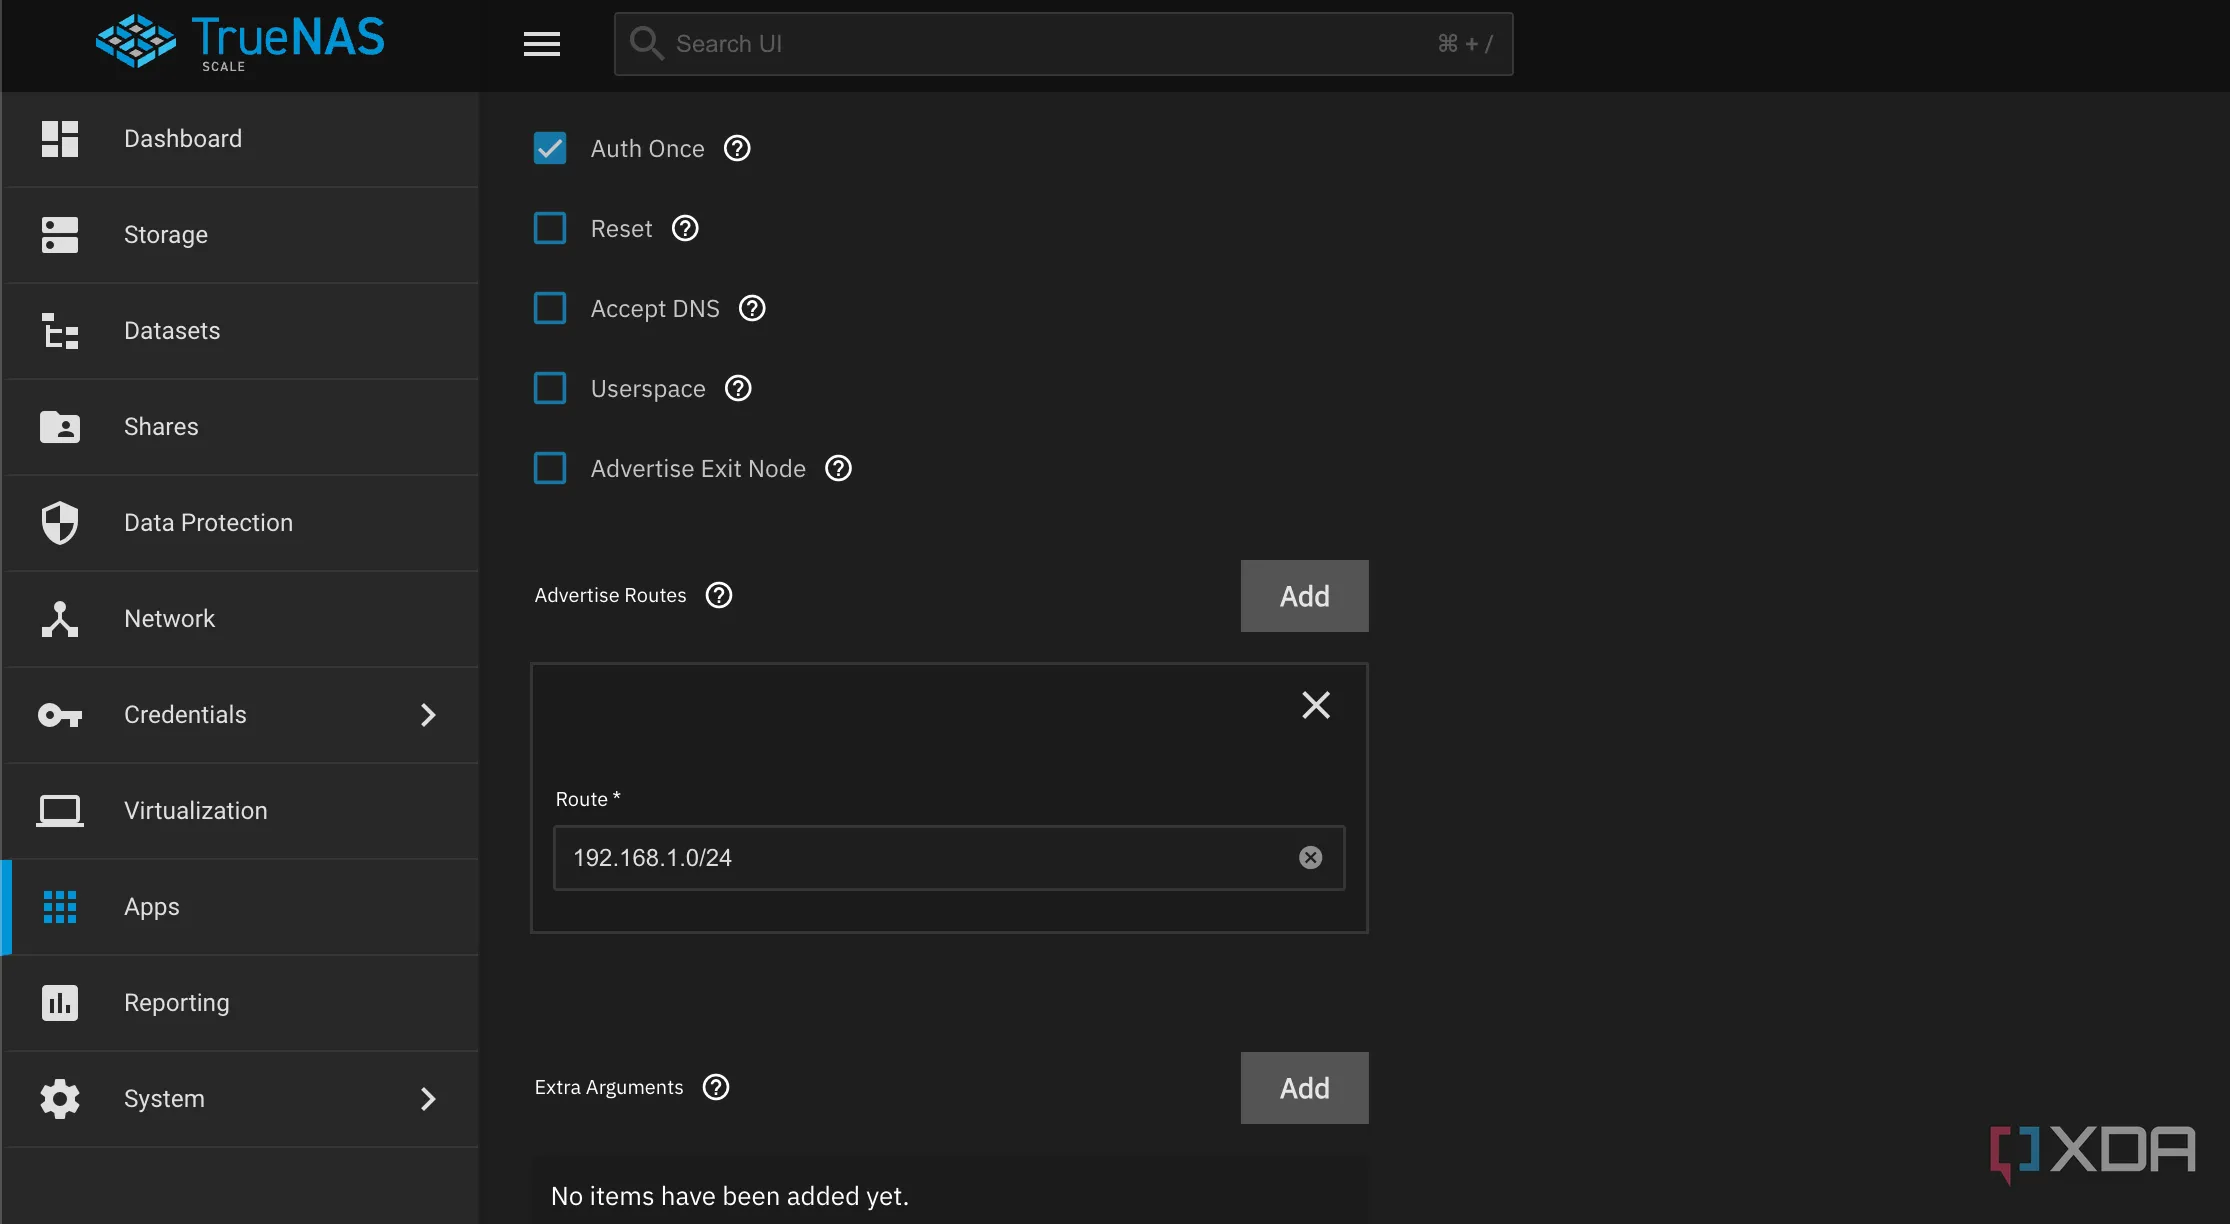Image resolution: width=2230 pixels, height=1224 pixels.
Task: Click the search magnifier icon
Action: [x=646, y=43]
